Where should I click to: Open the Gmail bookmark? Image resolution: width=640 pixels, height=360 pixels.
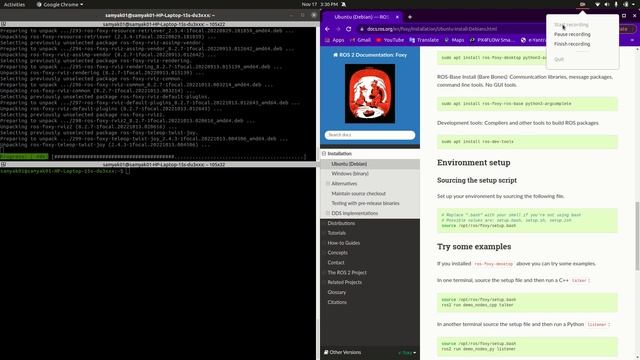click(x=360, y=40)
